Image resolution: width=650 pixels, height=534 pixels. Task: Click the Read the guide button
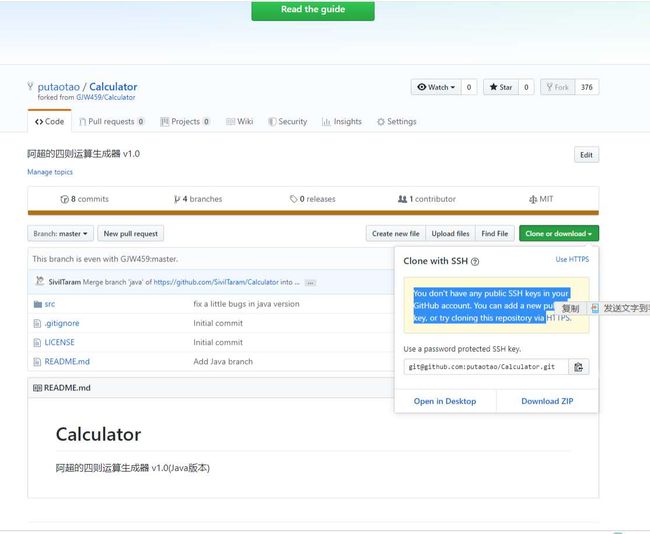click(x=313, y=10)
